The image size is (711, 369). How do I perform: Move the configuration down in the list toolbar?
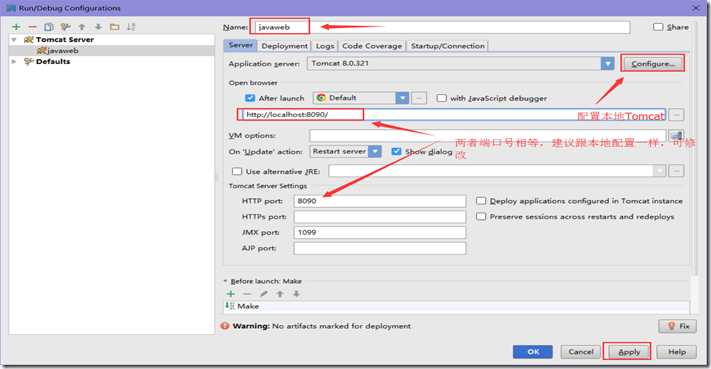pyautogui.click(x=98, y=27)
